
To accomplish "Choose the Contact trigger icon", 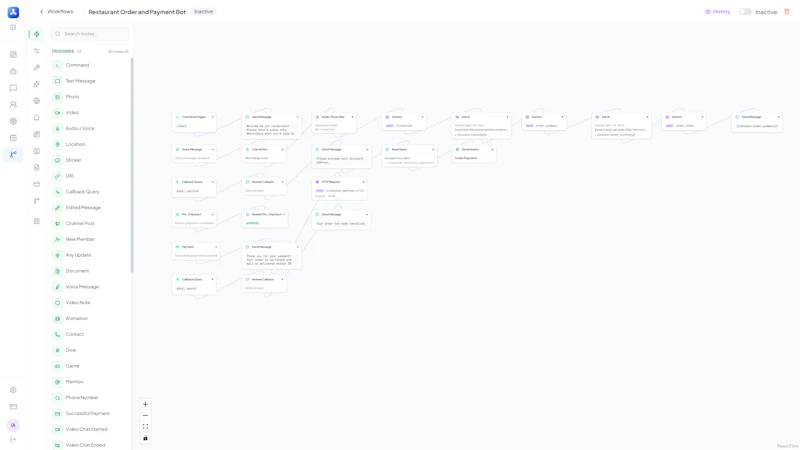I will click(x=57, y=334).
